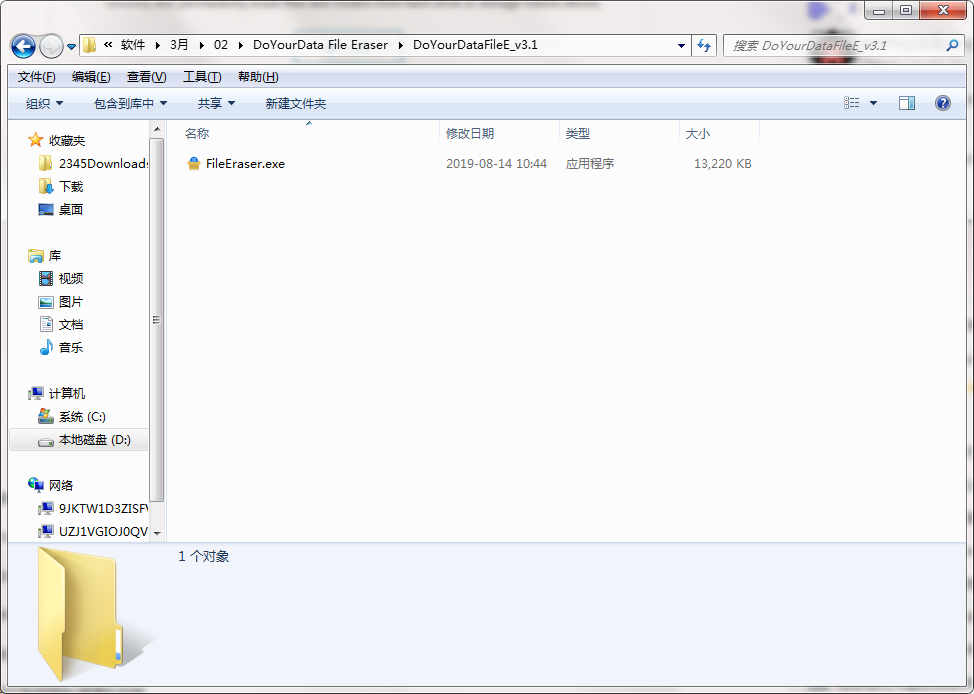Click the folder icon in address bar

click(x=90, y=45)
